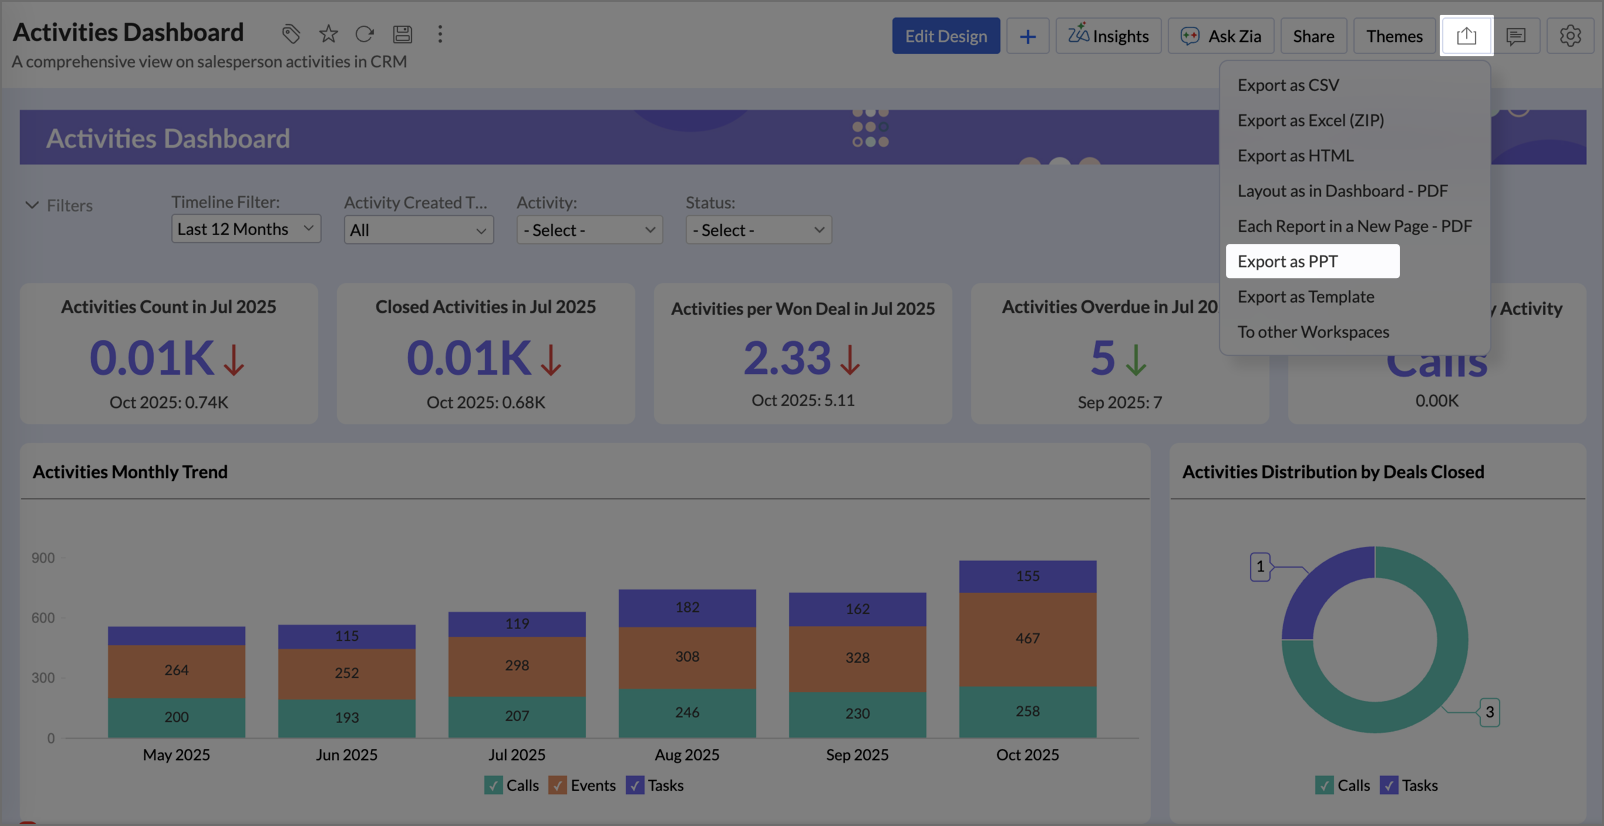Open Ask Zia assistant
Image resolution: width=1604 pixels, height=826 pixels.
tap(1221, 36)
